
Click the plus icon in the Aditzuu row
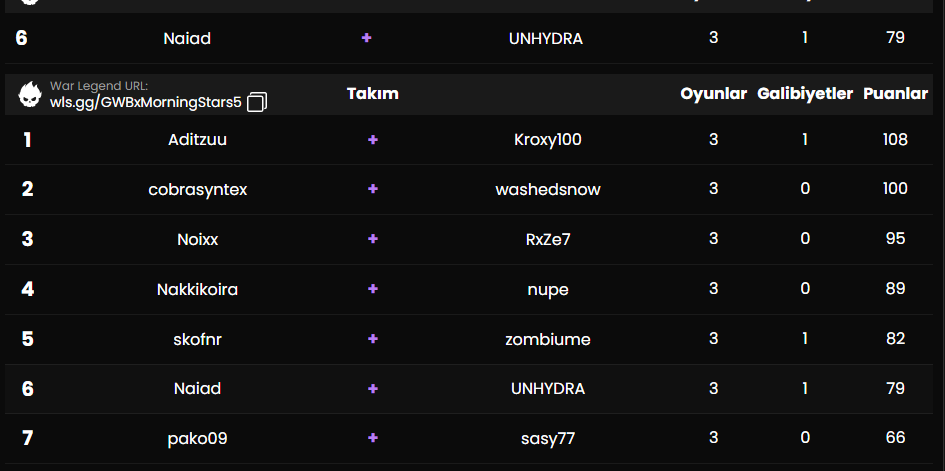(x=372, y=140)
